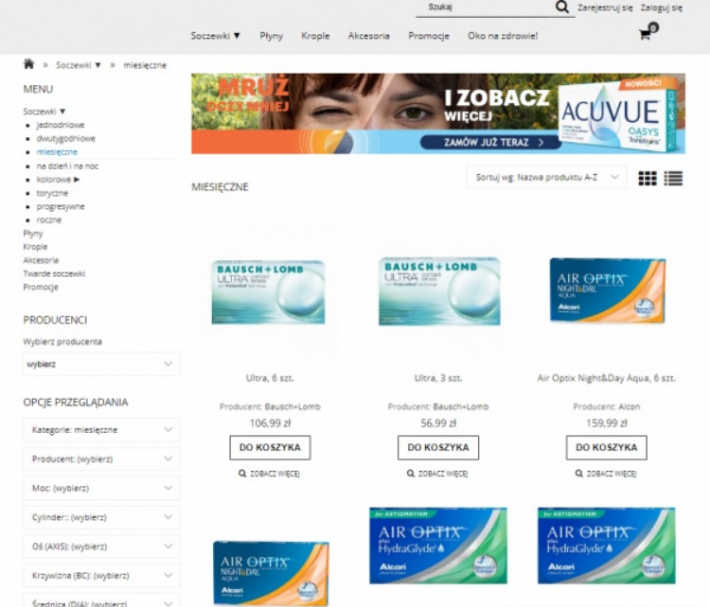The image size is (710, 607).
Task: Click the 'Zaloguj się' link
Action: [x=662, y=7]
